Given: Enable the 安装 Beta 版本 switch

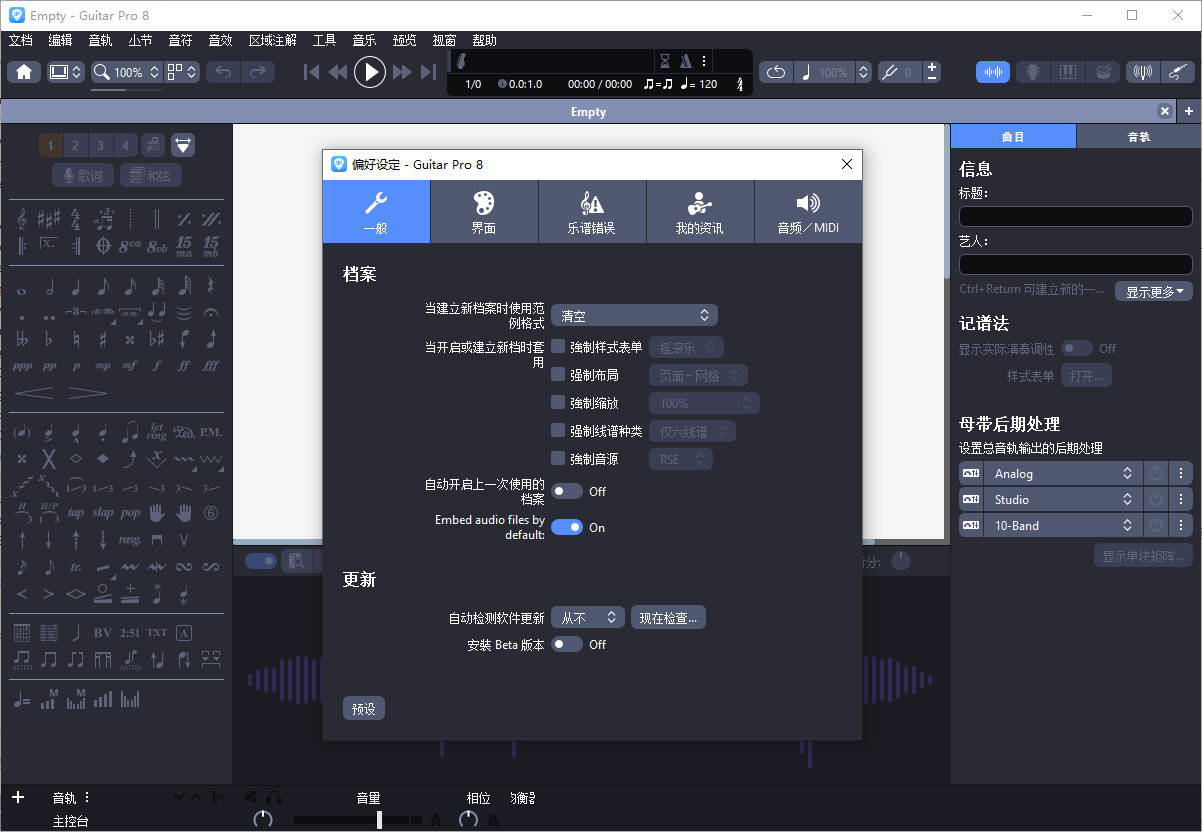Looking at the screenshot, I should pos(567,644).
